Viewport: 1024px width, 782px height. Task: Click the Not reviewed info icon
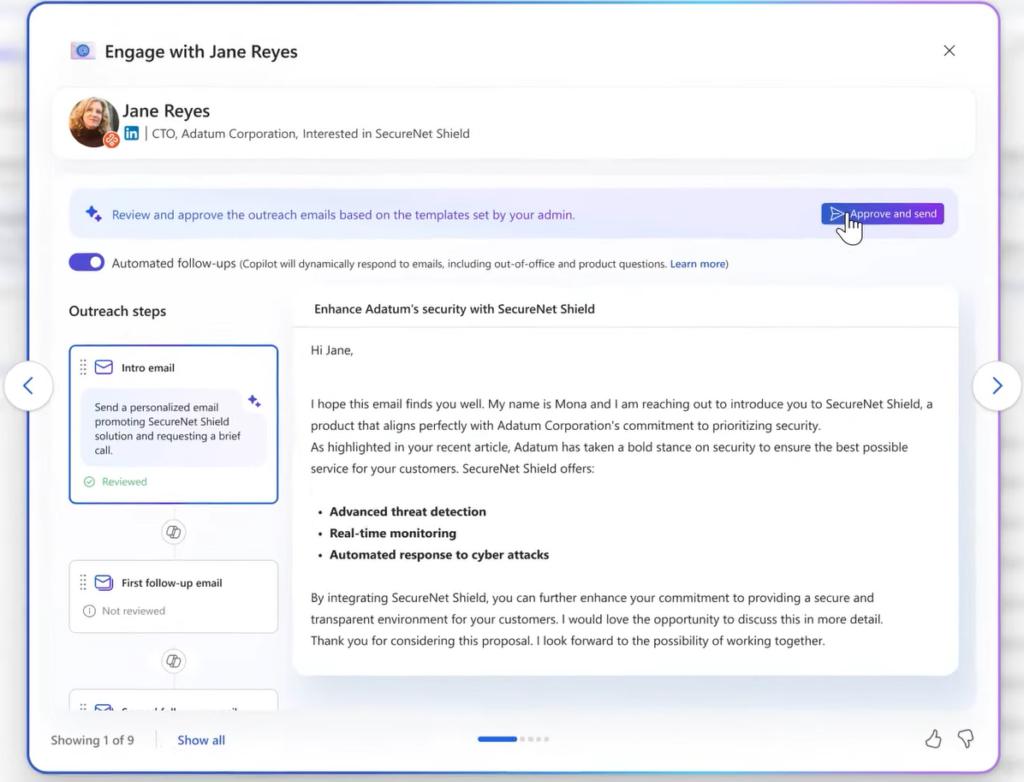point(89,611)
